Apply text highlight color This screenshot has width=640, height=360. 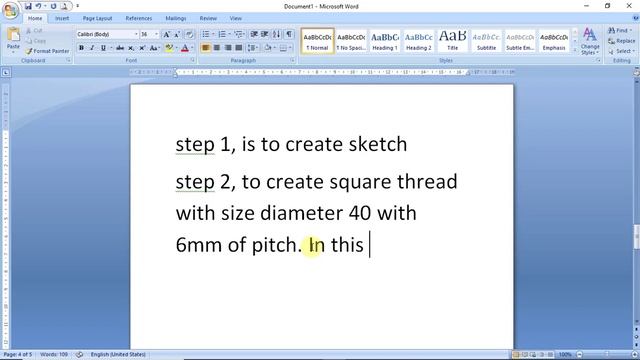point(169,48)
